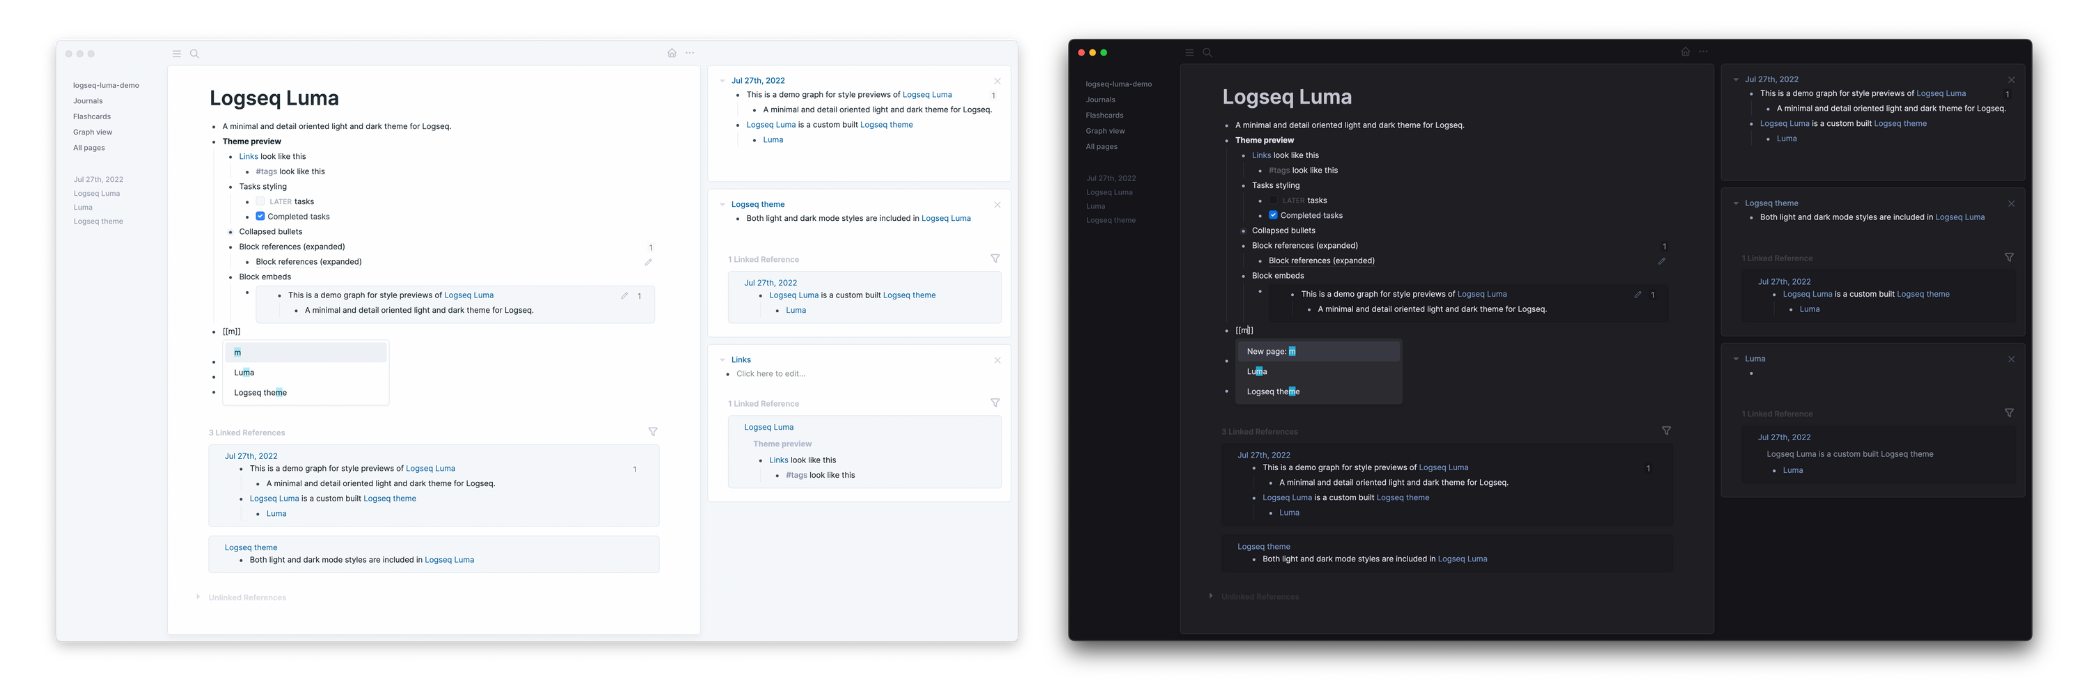Click pencil icon in embedded block, light window
Screen dimensions: 2100x700
tap(624, 296)
